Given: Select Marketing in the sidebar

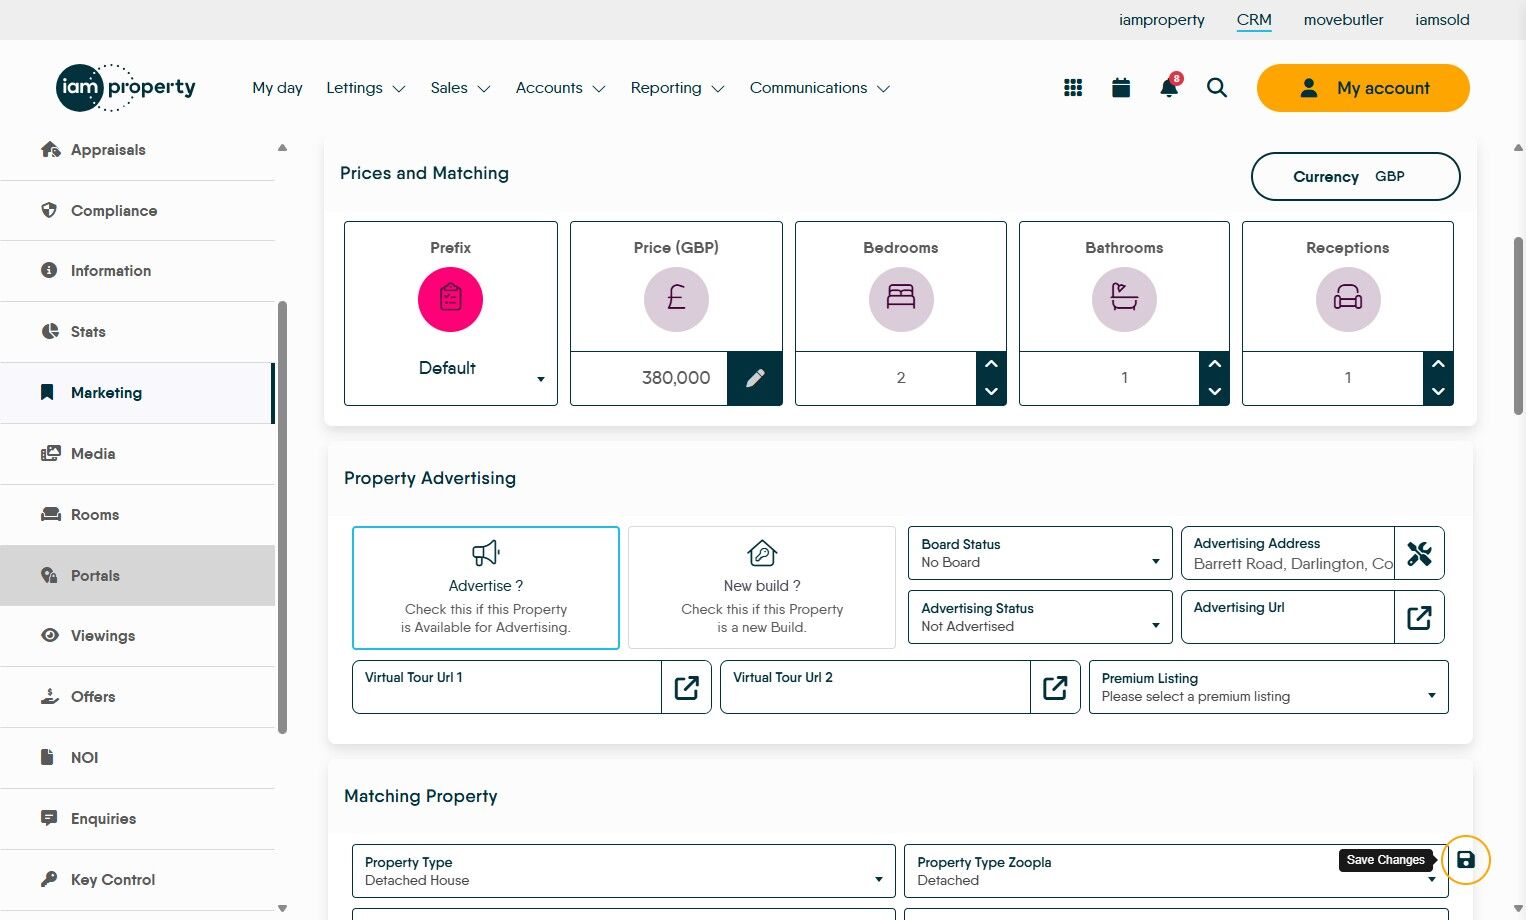Looking at the screenshot, I should pos(138,393).
